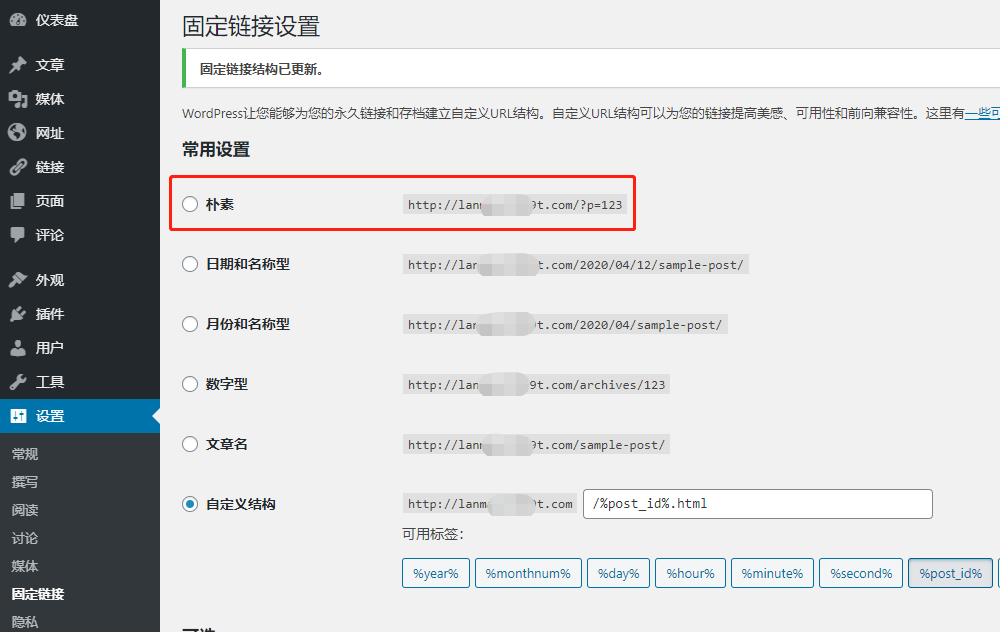
Task: Open the 插件 menu item
Action: (x=50, y=314)
